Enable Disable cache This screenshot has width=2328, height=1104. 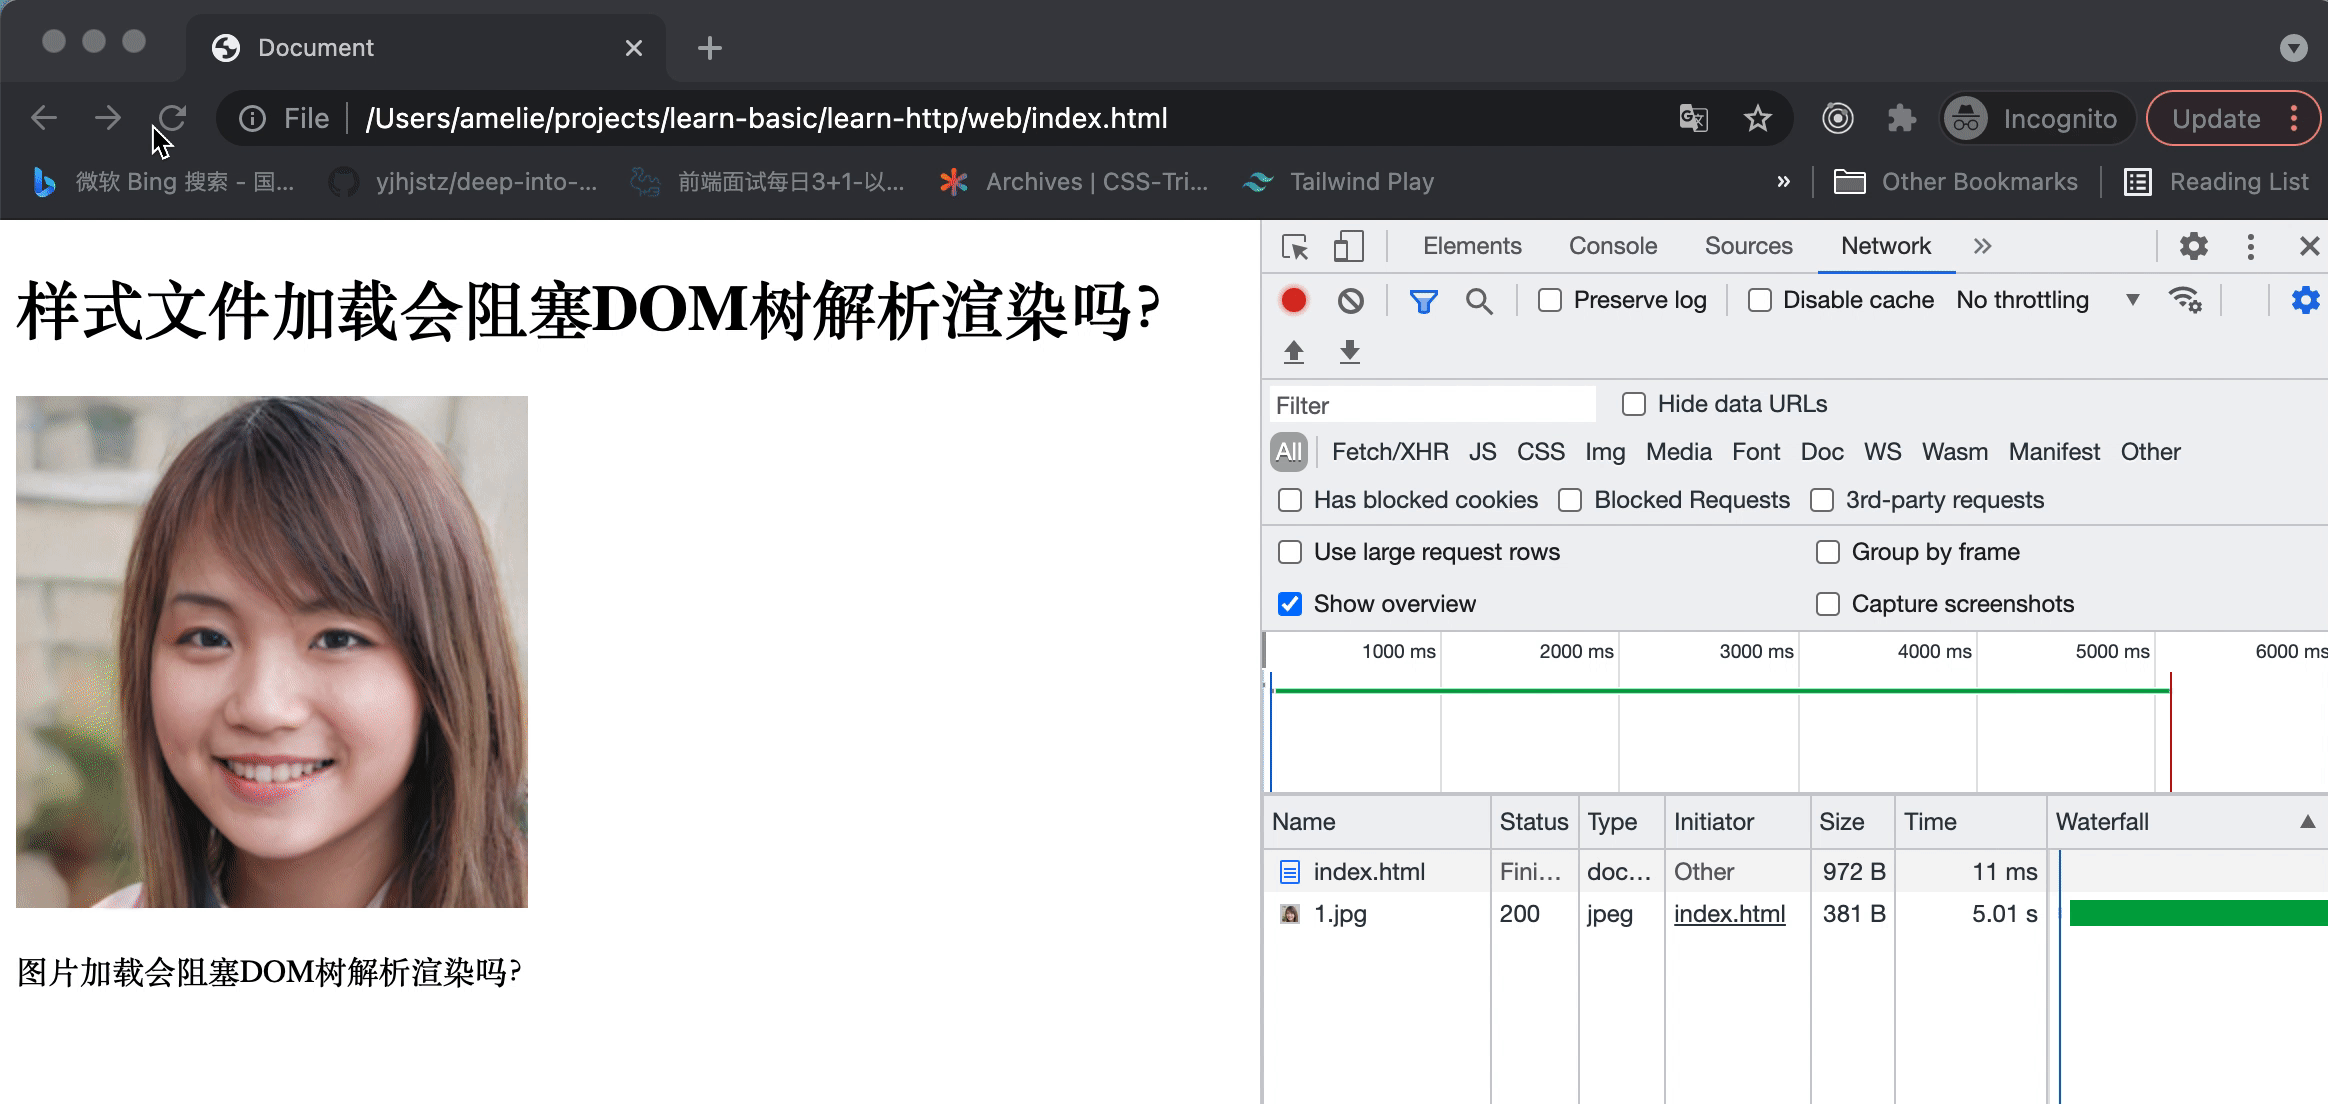point(1760,299)
